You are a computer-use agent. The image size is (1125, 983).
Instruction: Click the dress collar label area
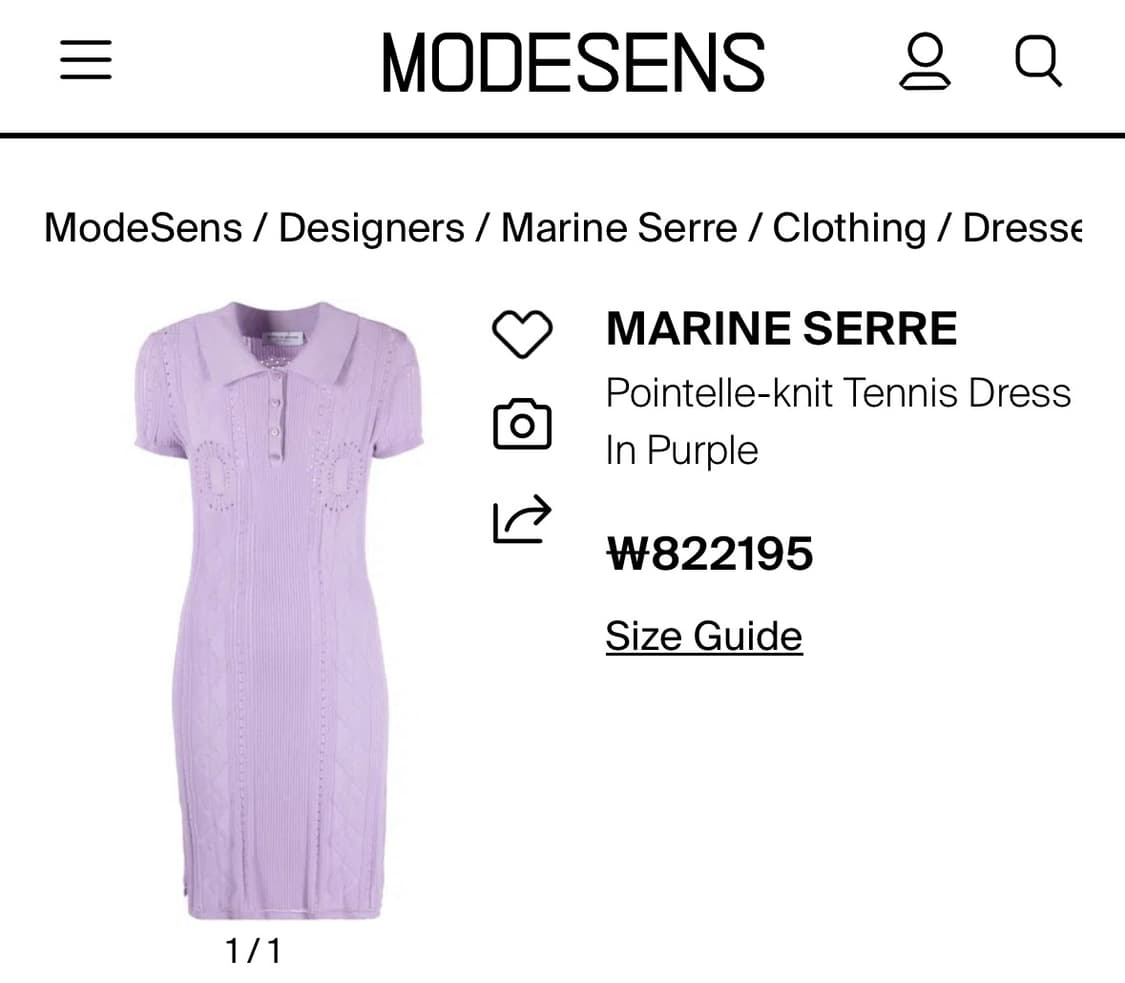pyautogui.click(x=281, y=337)
